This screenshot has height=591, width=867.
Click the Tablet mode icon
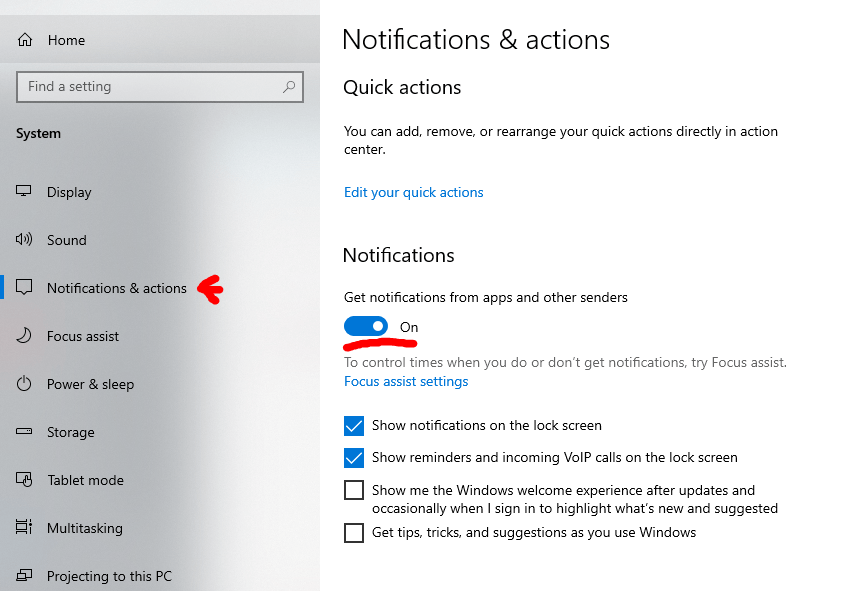click(25, 480)
